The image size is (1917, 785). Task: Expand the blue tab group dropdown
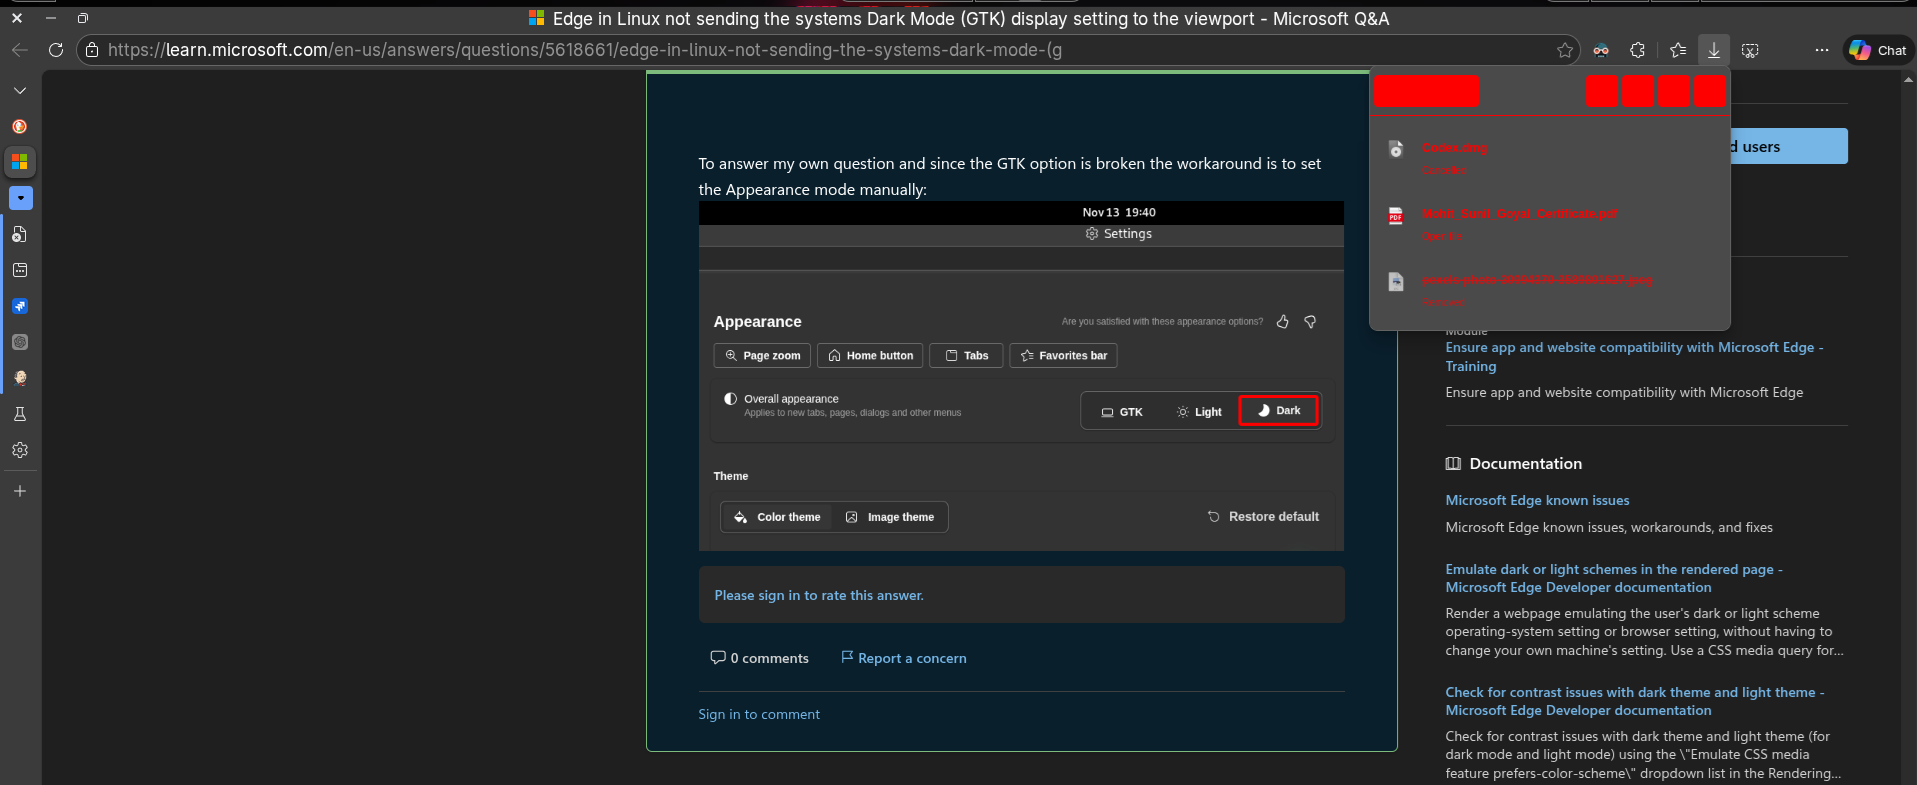(x=20, y=198)
